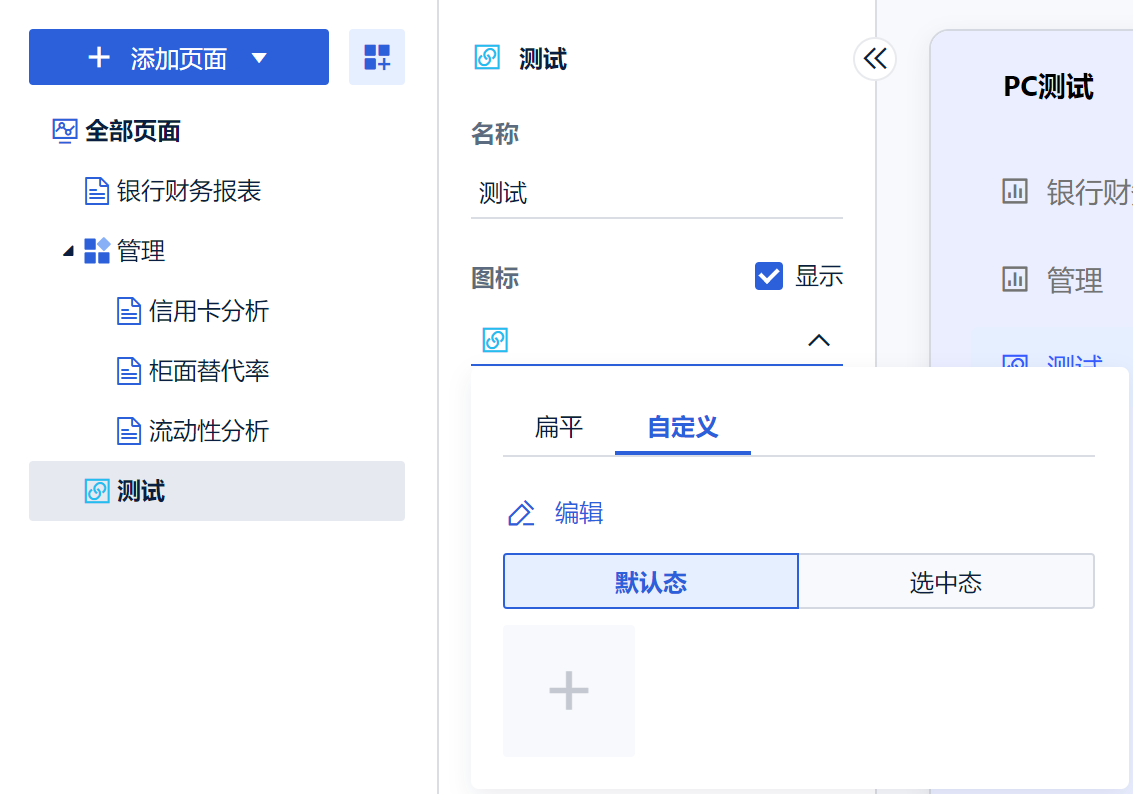Close the icon picker dropdown chevron

pyautogui.click(x=819, y=340)
